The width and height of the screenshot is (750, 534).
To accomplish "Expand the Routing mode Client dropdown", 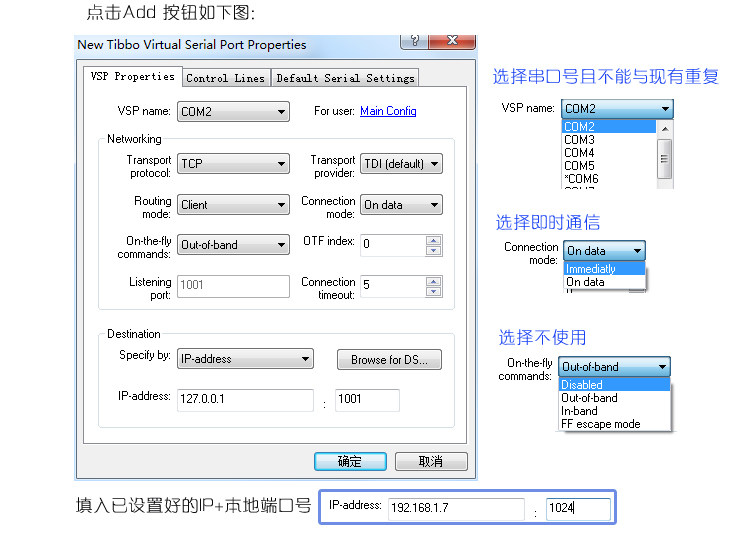I will pos(233,205).
